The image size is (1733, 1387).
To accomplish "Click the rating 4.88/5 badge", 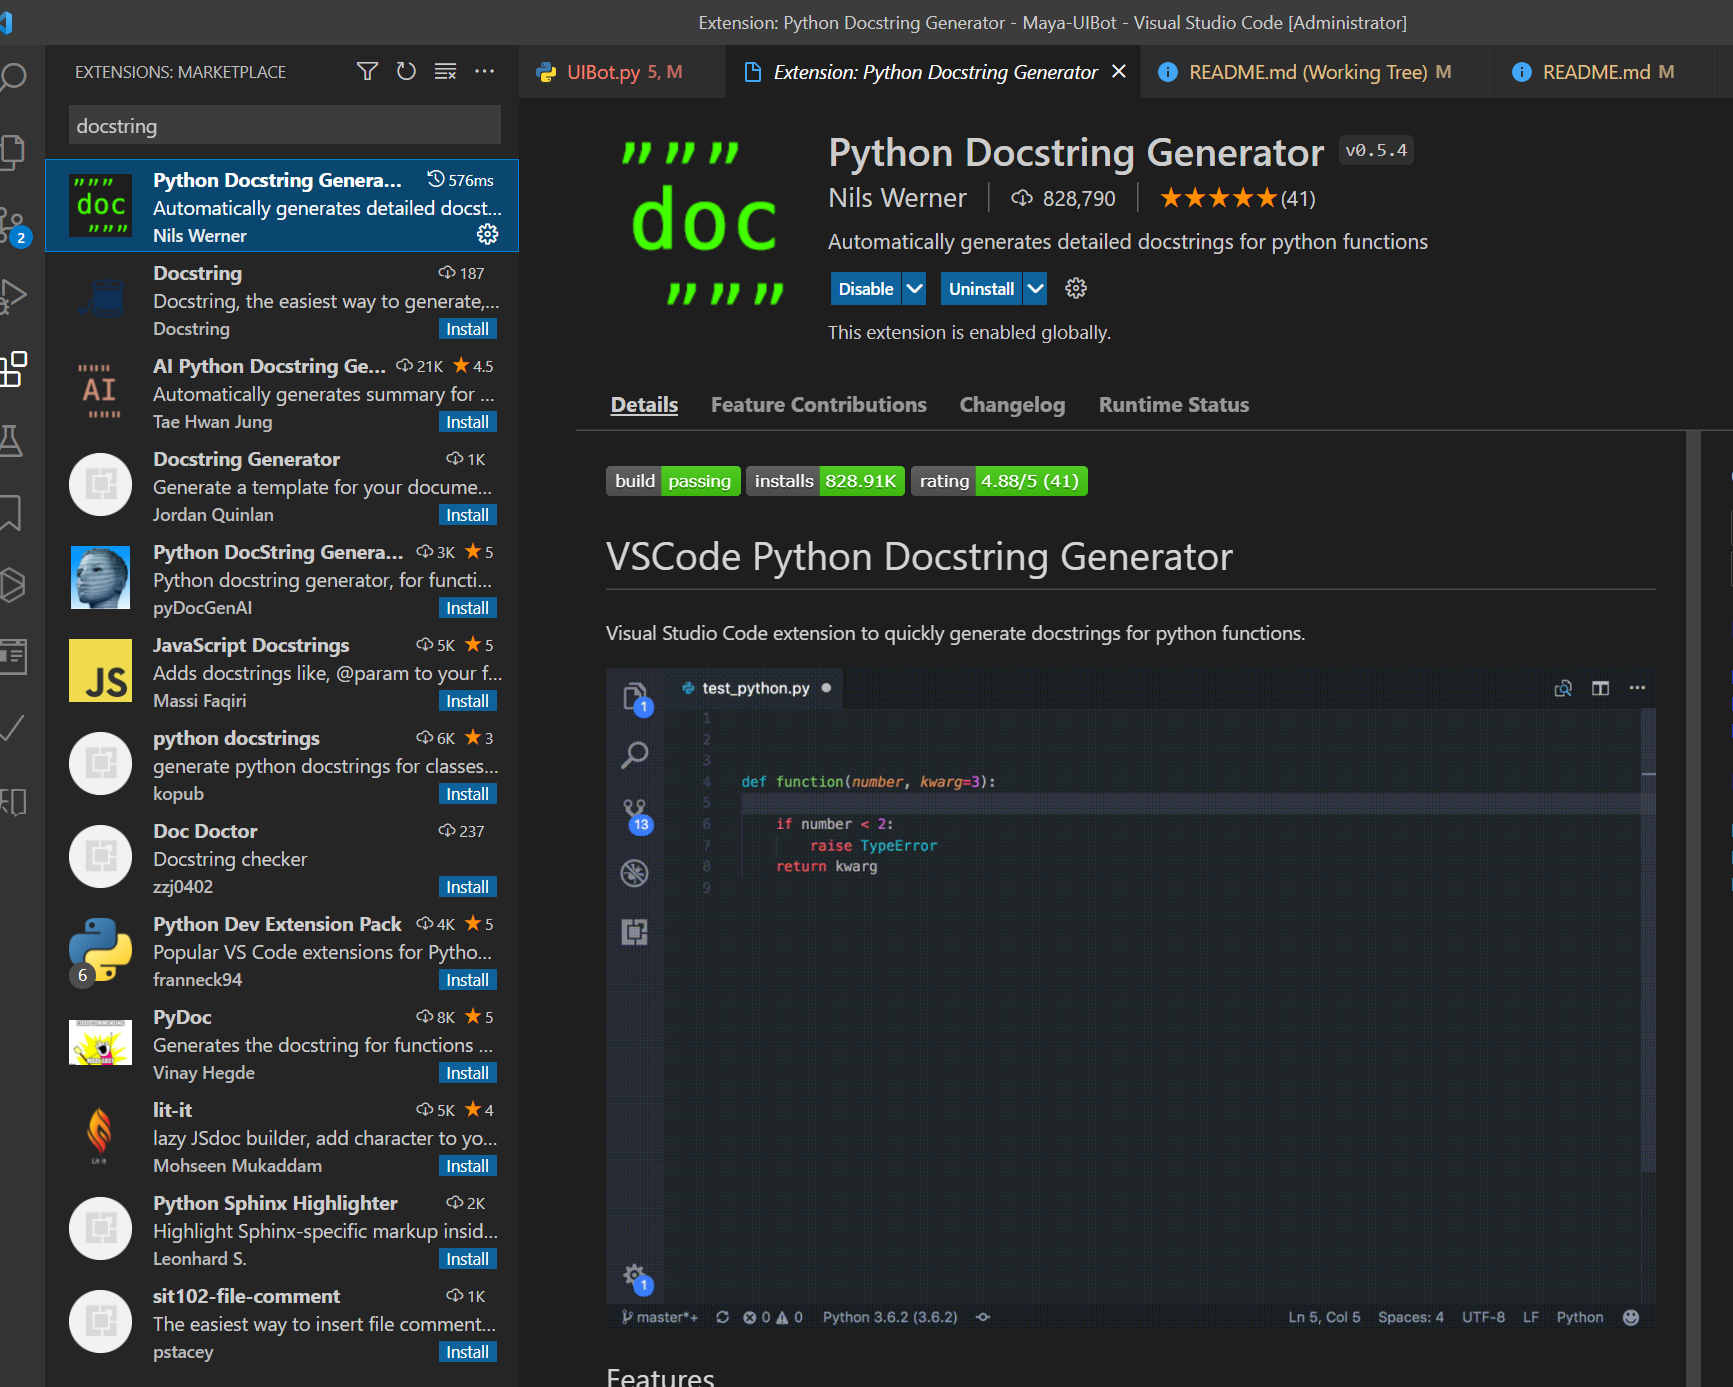I will [x=999, y=481].
